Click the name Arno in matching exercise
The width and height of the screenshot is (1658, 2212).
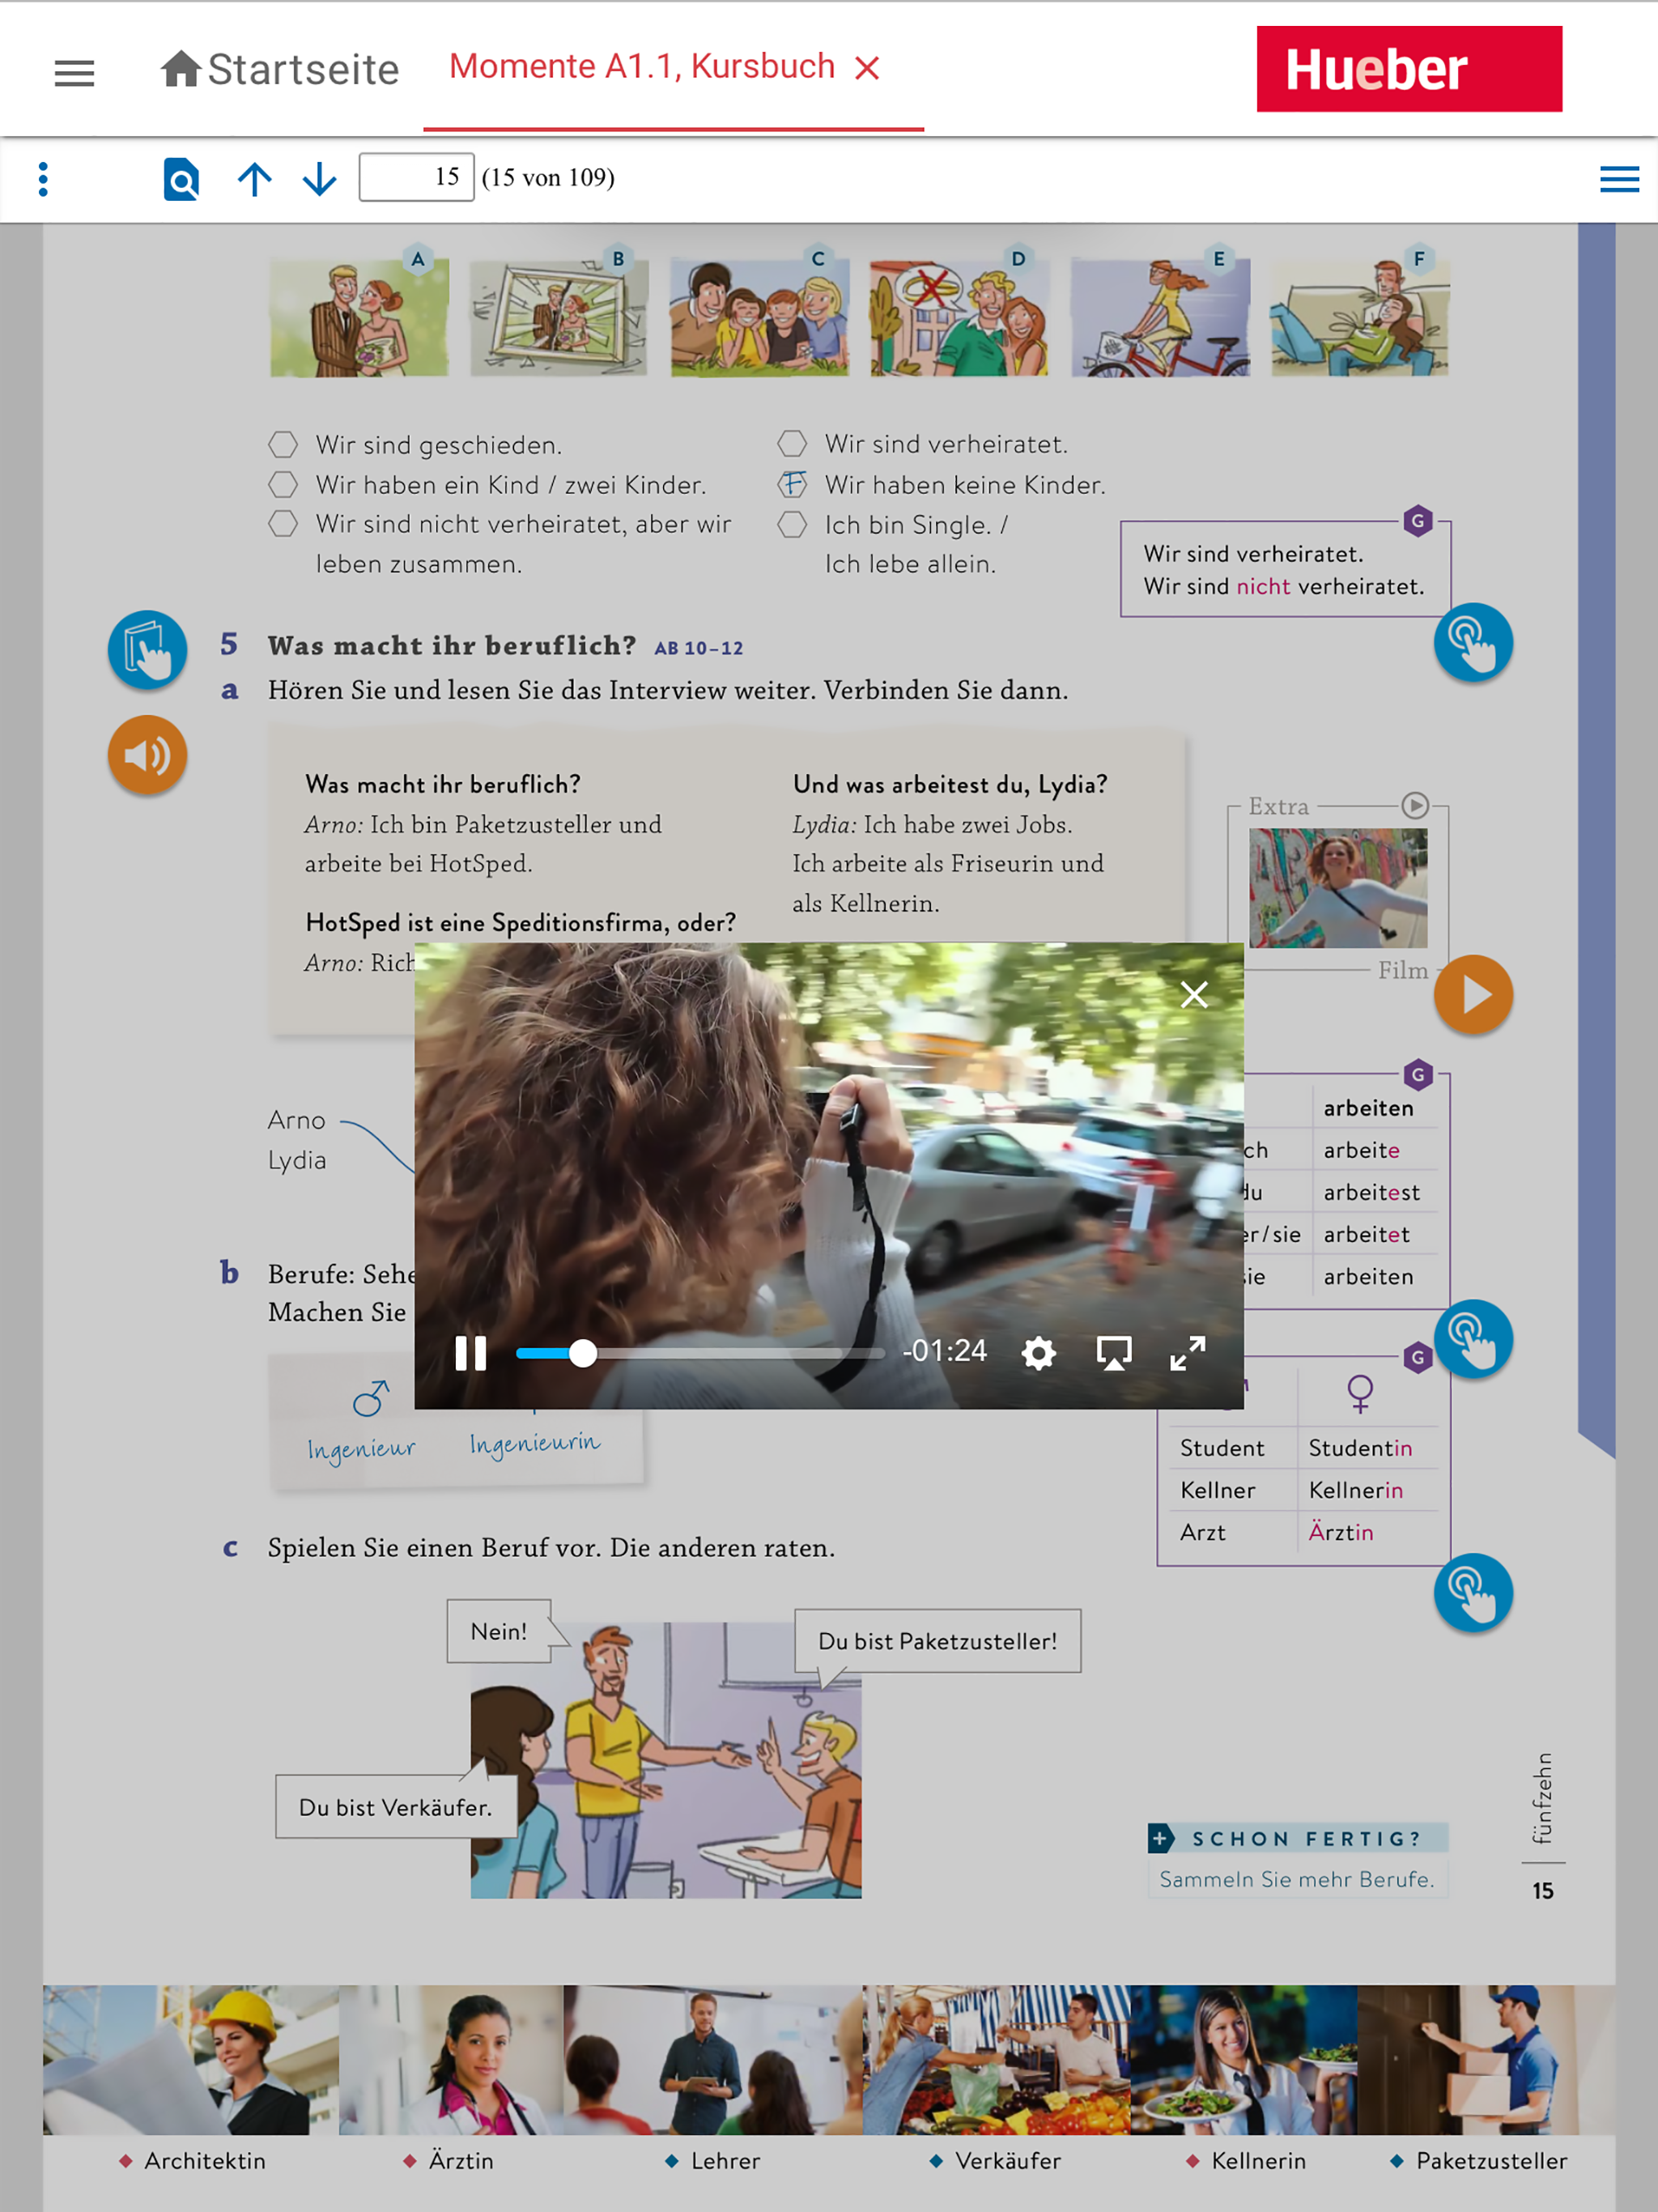point(297,1120)
